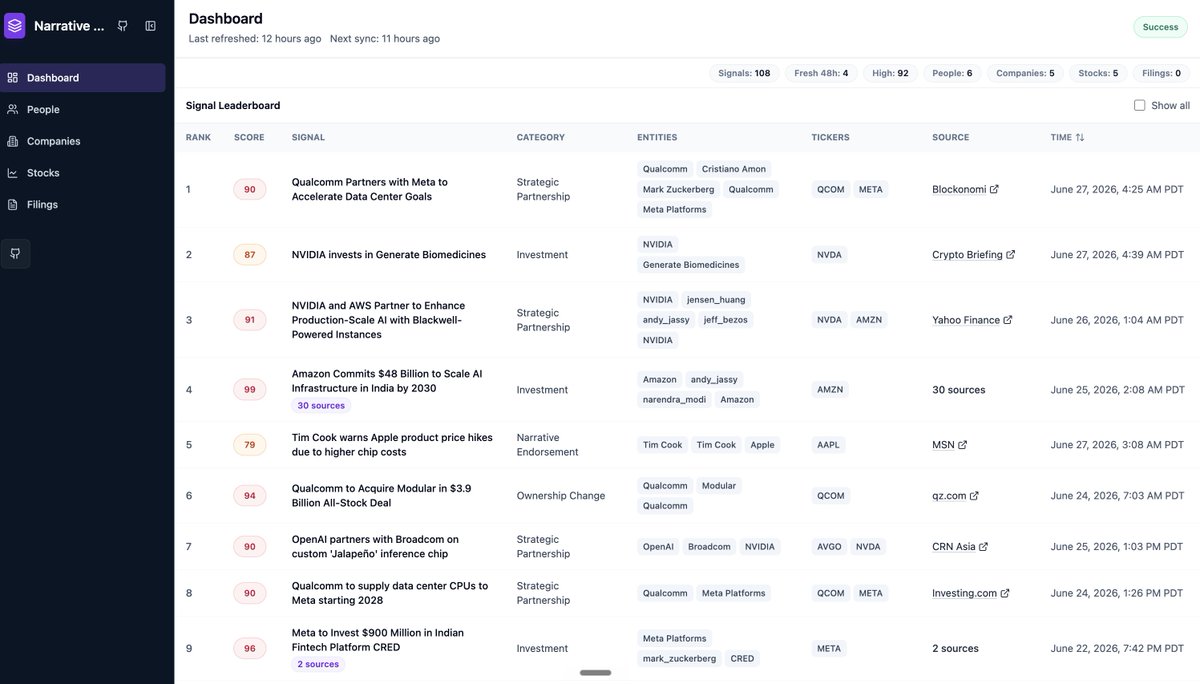This screenshot has width=1200, height=684.
Task: Click the Narrative app logo icon
Action: pos(15,26)
